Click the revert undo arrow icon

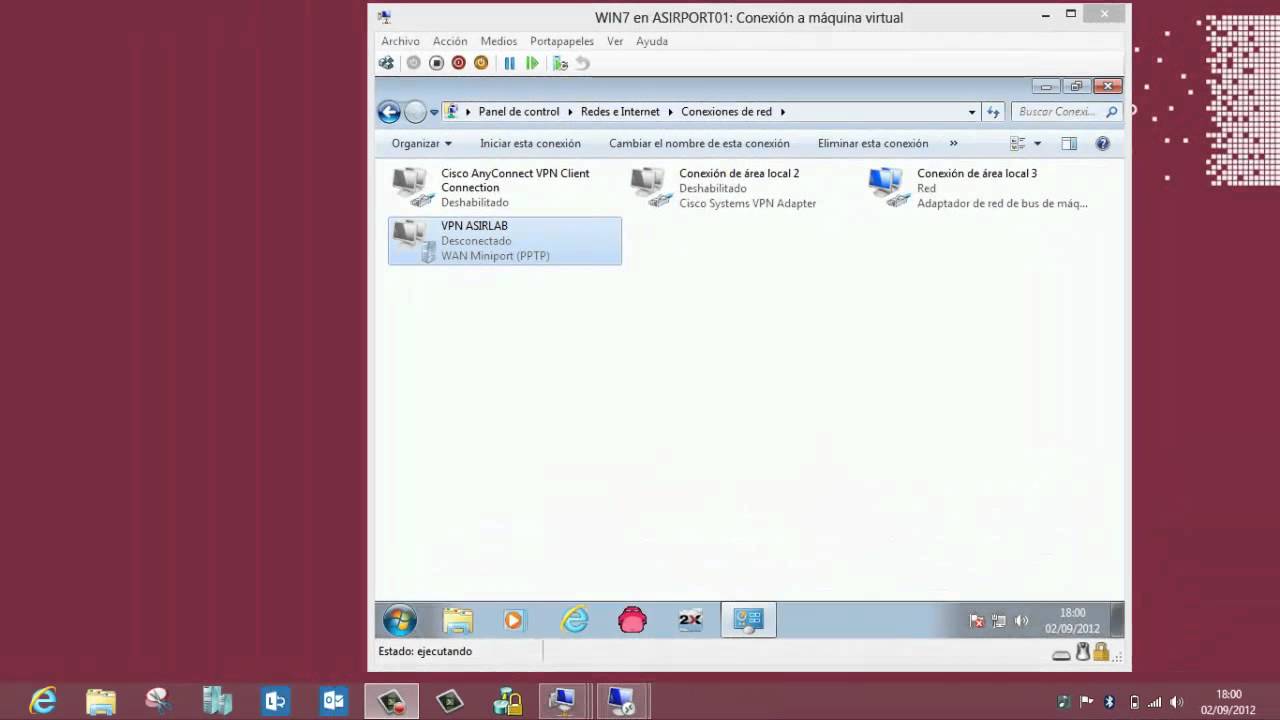pyautogui.click(x=583, y=63)
